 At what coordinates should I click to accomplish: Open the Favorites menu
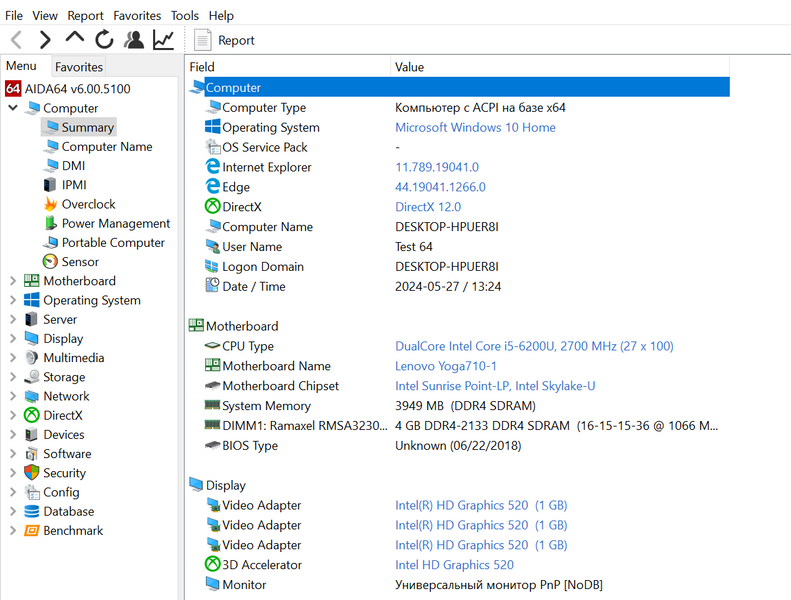pyautogui.click(x=137, y=16)
